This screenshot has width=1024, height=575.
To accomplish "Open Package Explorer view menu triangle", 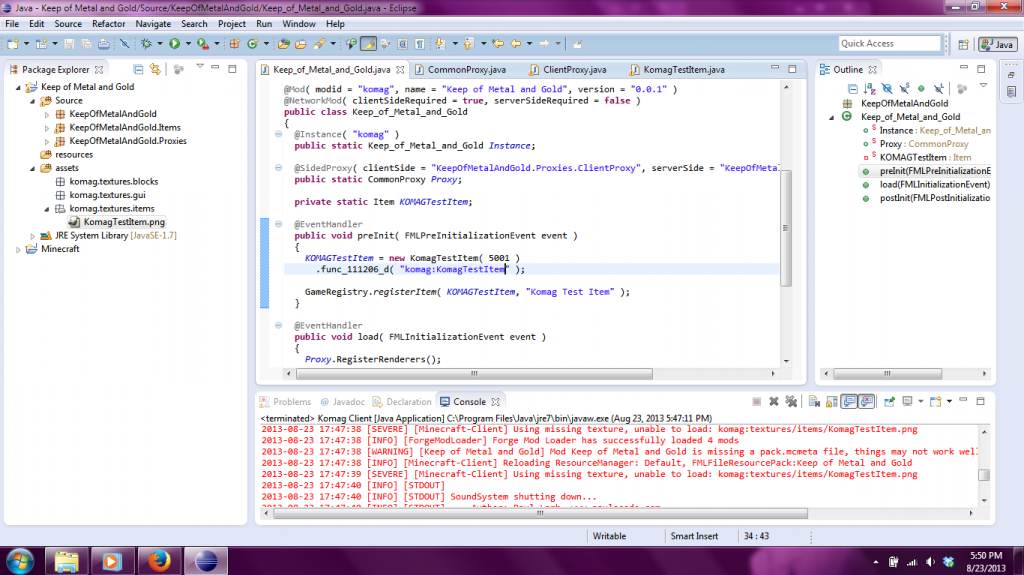I will 200,67.
